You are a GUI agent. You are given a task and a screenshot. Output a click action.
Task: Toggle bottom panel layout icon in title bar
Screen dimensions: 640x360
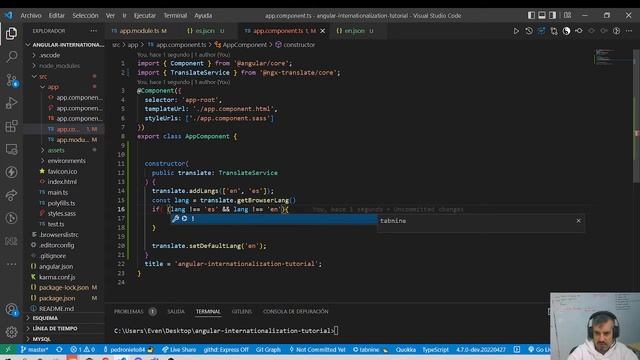pyautogui.click(x=542, y=16)
